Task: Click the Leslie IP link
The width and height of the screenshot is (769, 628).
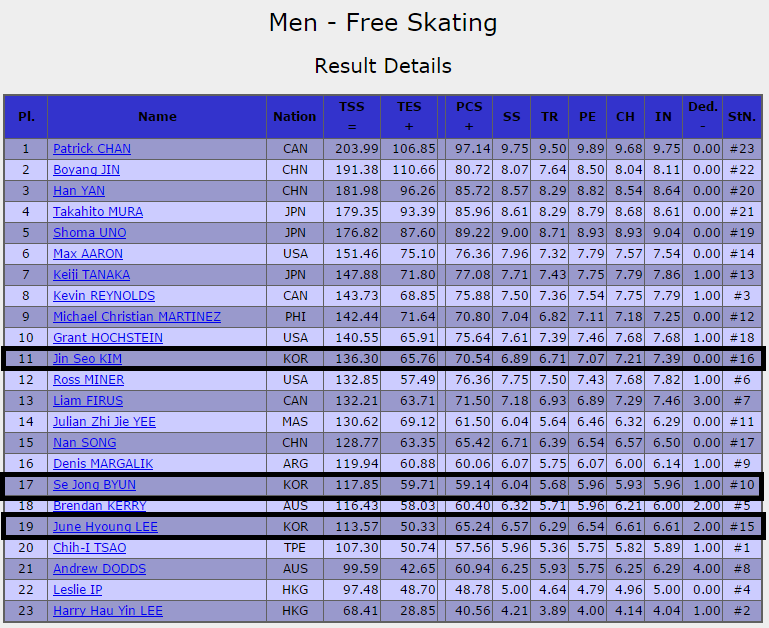Action: click(77, 590)
